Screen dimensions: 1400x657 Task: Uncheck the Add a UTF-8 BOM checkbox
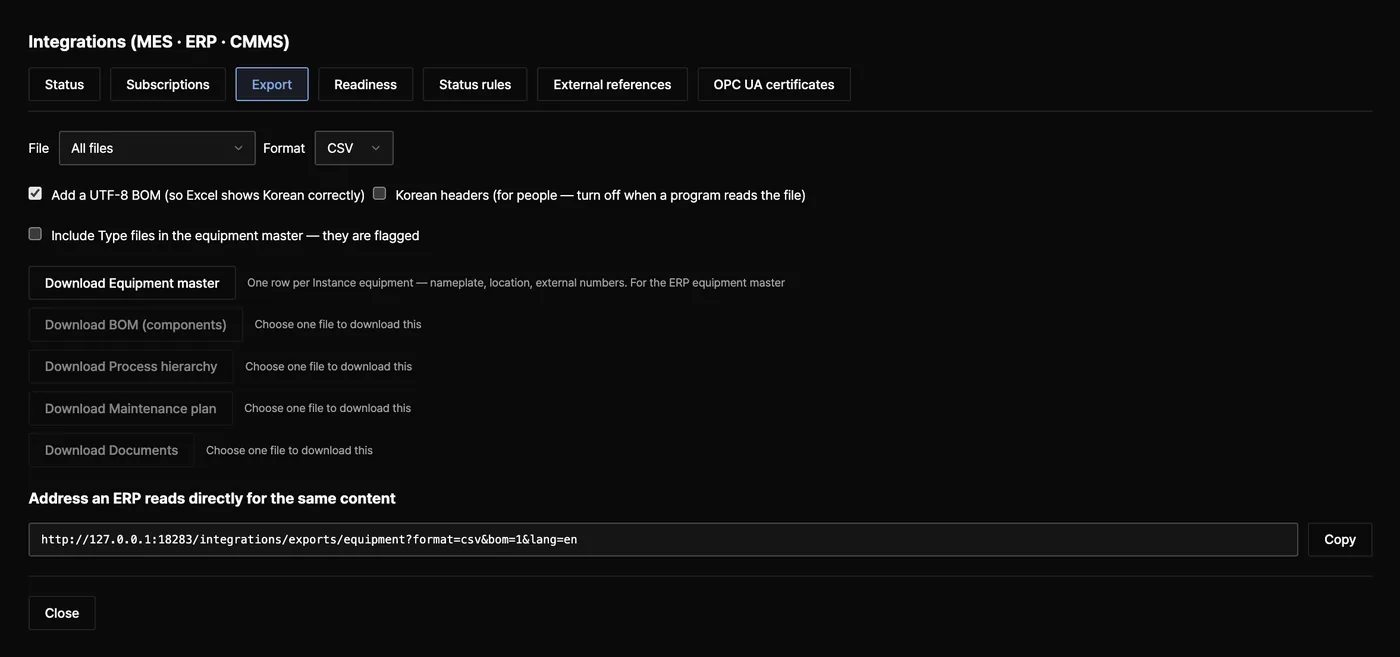point(35,193)
